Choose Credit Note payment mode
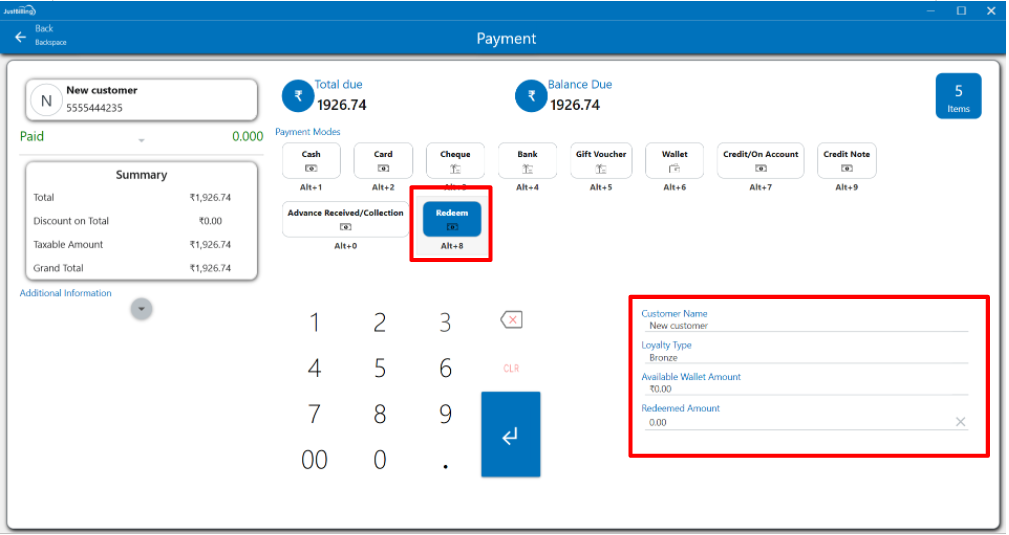The image size is (1009, 535). [846, 161]
